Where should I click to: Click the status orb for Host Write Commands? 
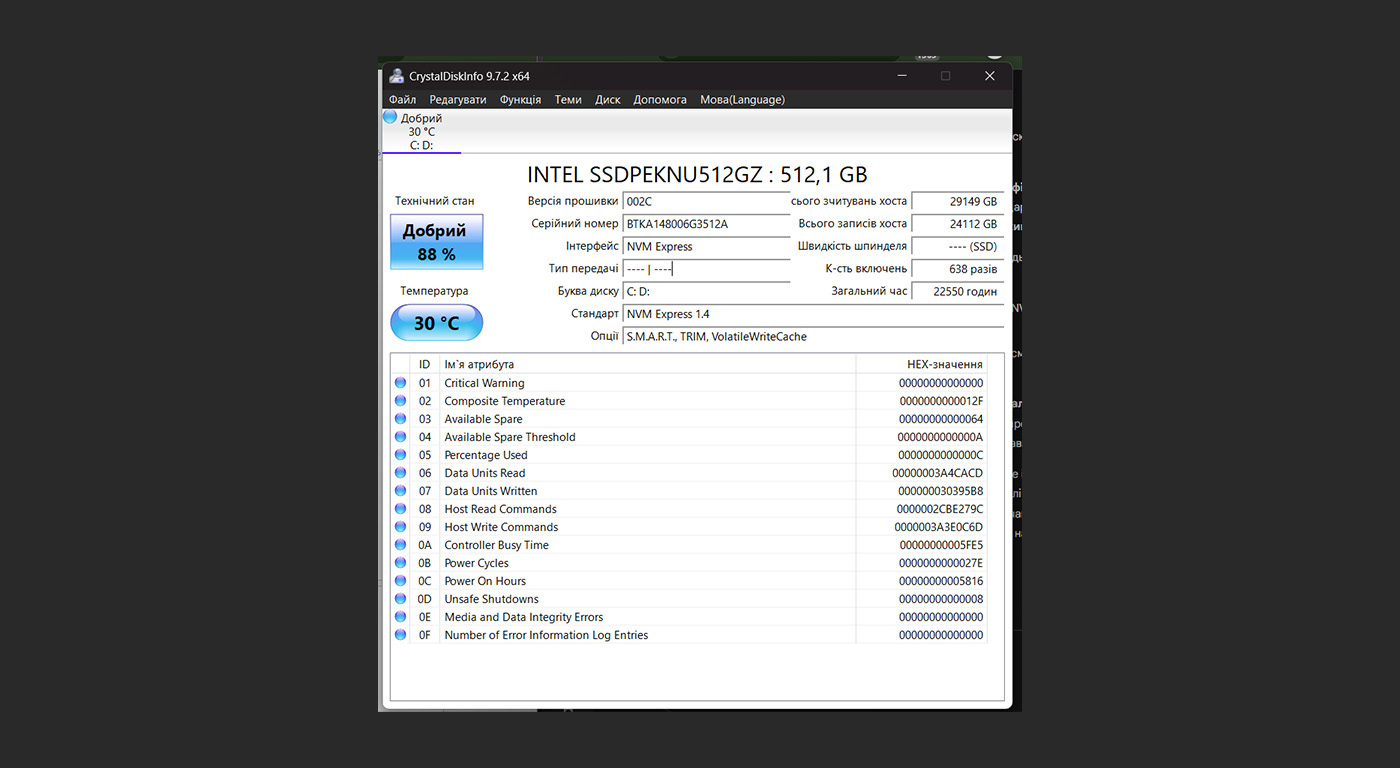click(400, 527)
